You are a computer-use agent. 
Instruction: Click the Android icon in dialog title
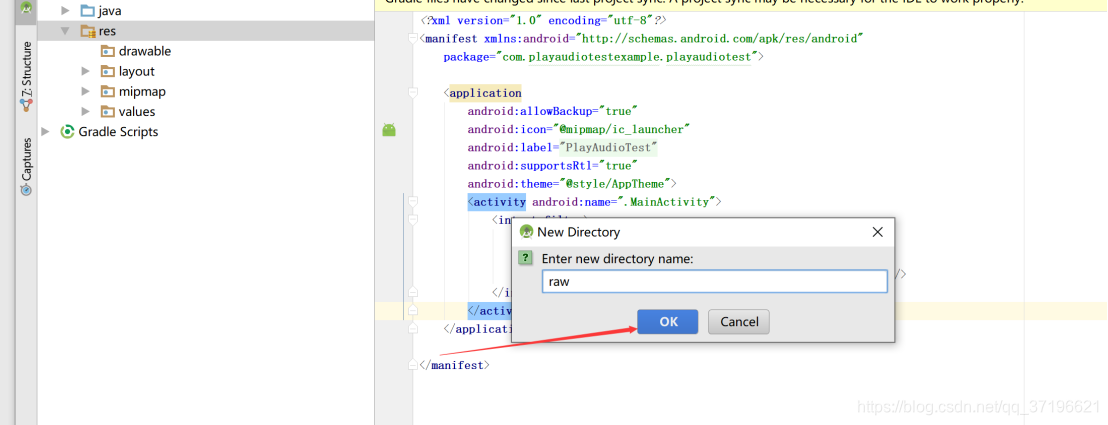[x=526, y=231]
